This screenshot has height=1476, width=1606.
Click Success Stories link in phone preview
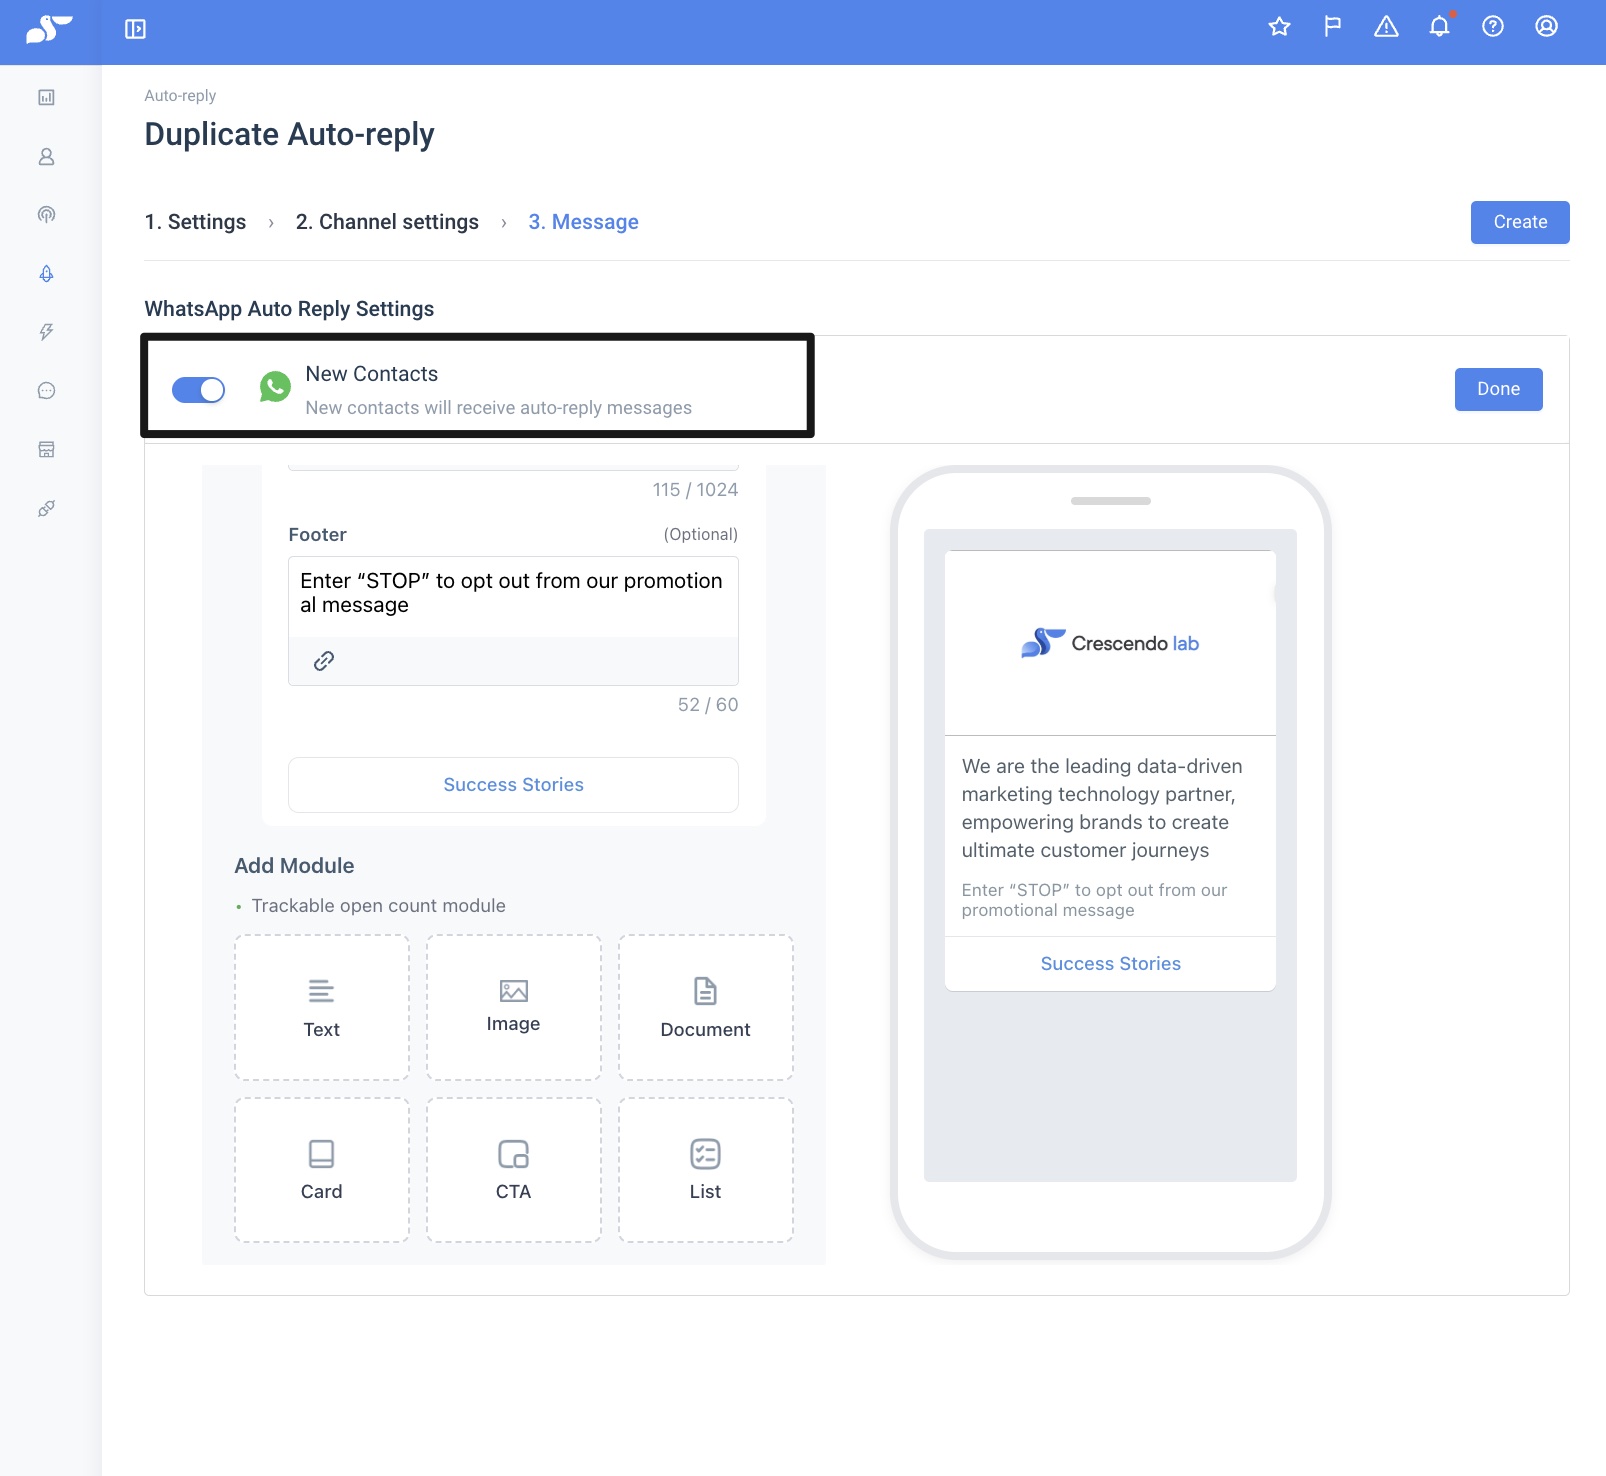coord(1110,964)
